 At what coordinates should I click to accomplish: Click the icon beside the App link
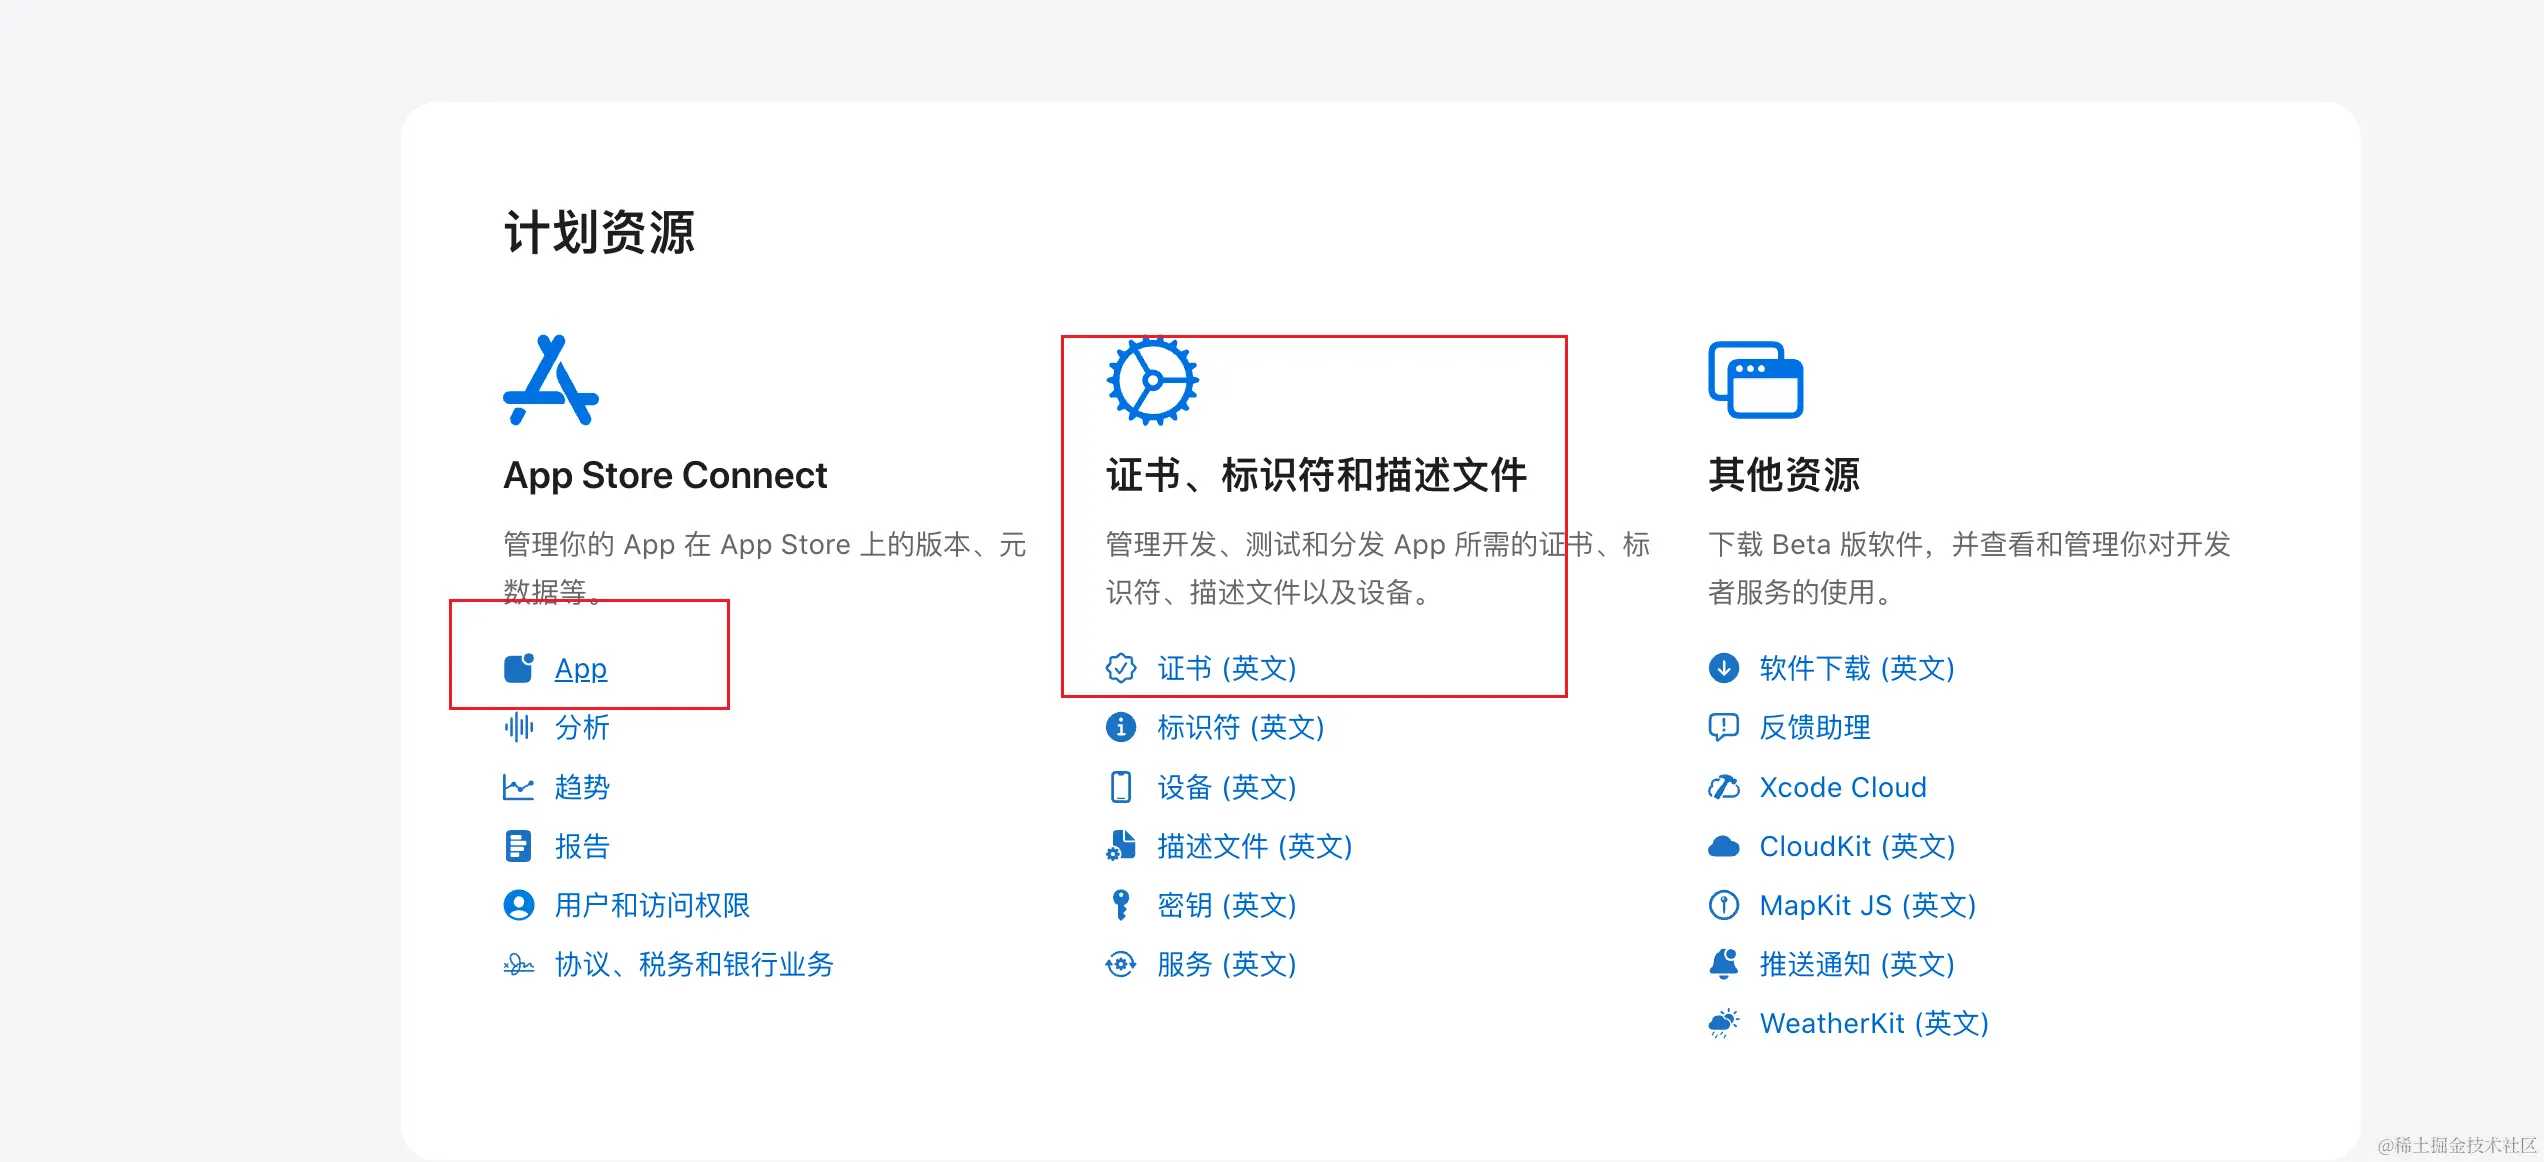[x=519, y=668]
